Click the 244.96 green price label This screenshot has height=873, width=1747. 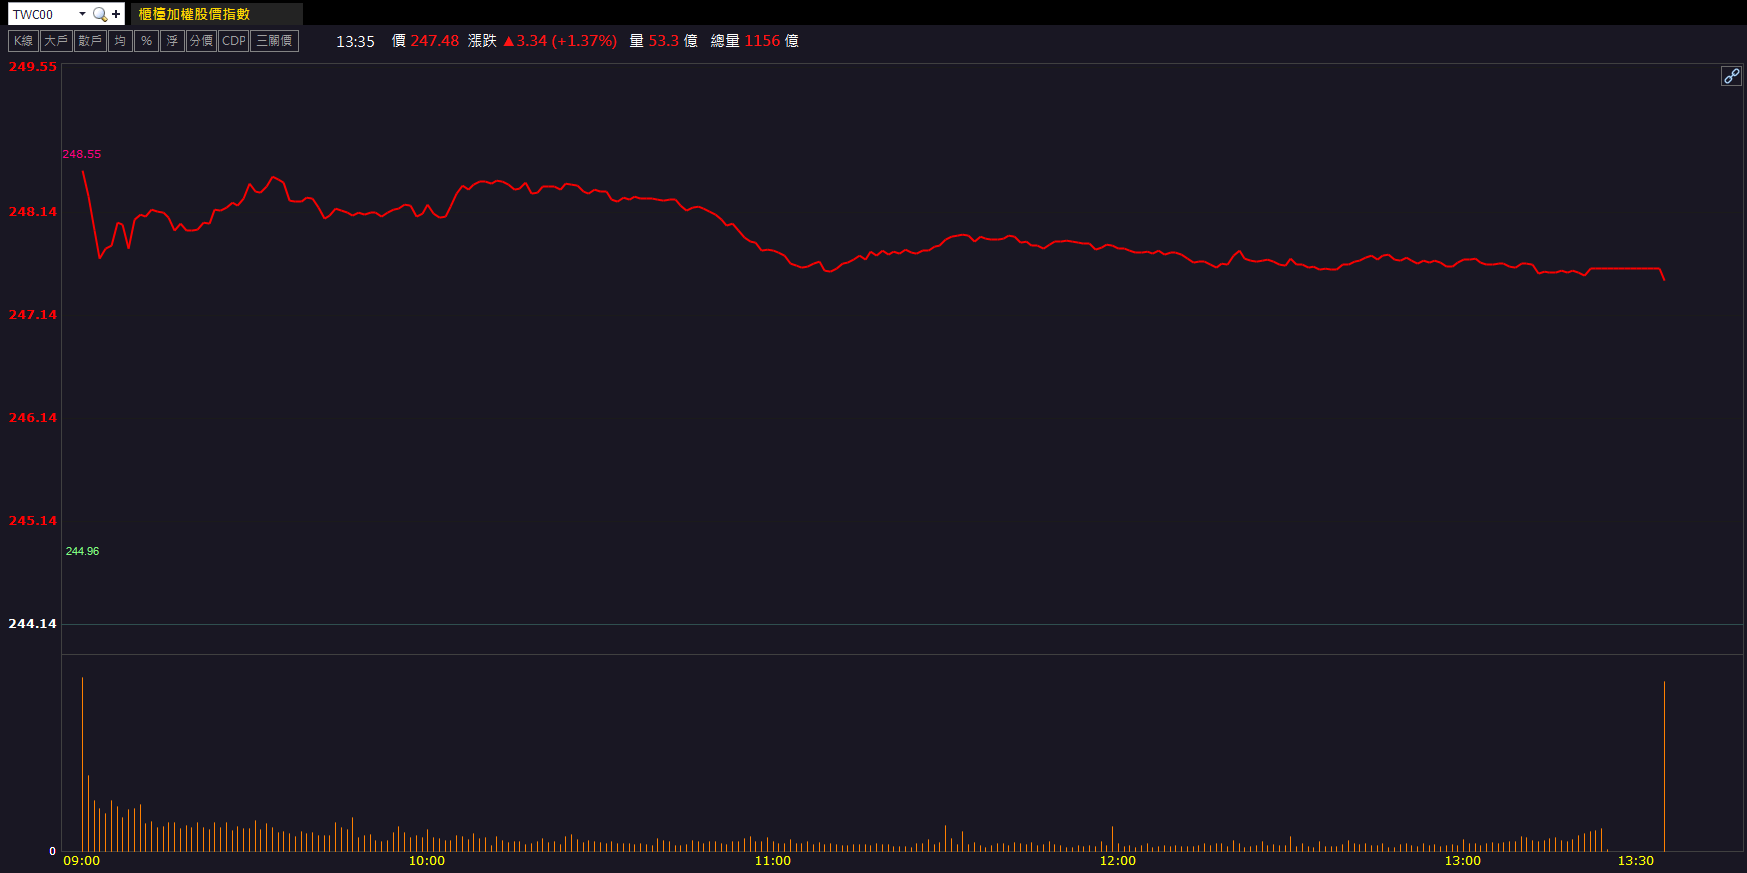pos(82,551)
